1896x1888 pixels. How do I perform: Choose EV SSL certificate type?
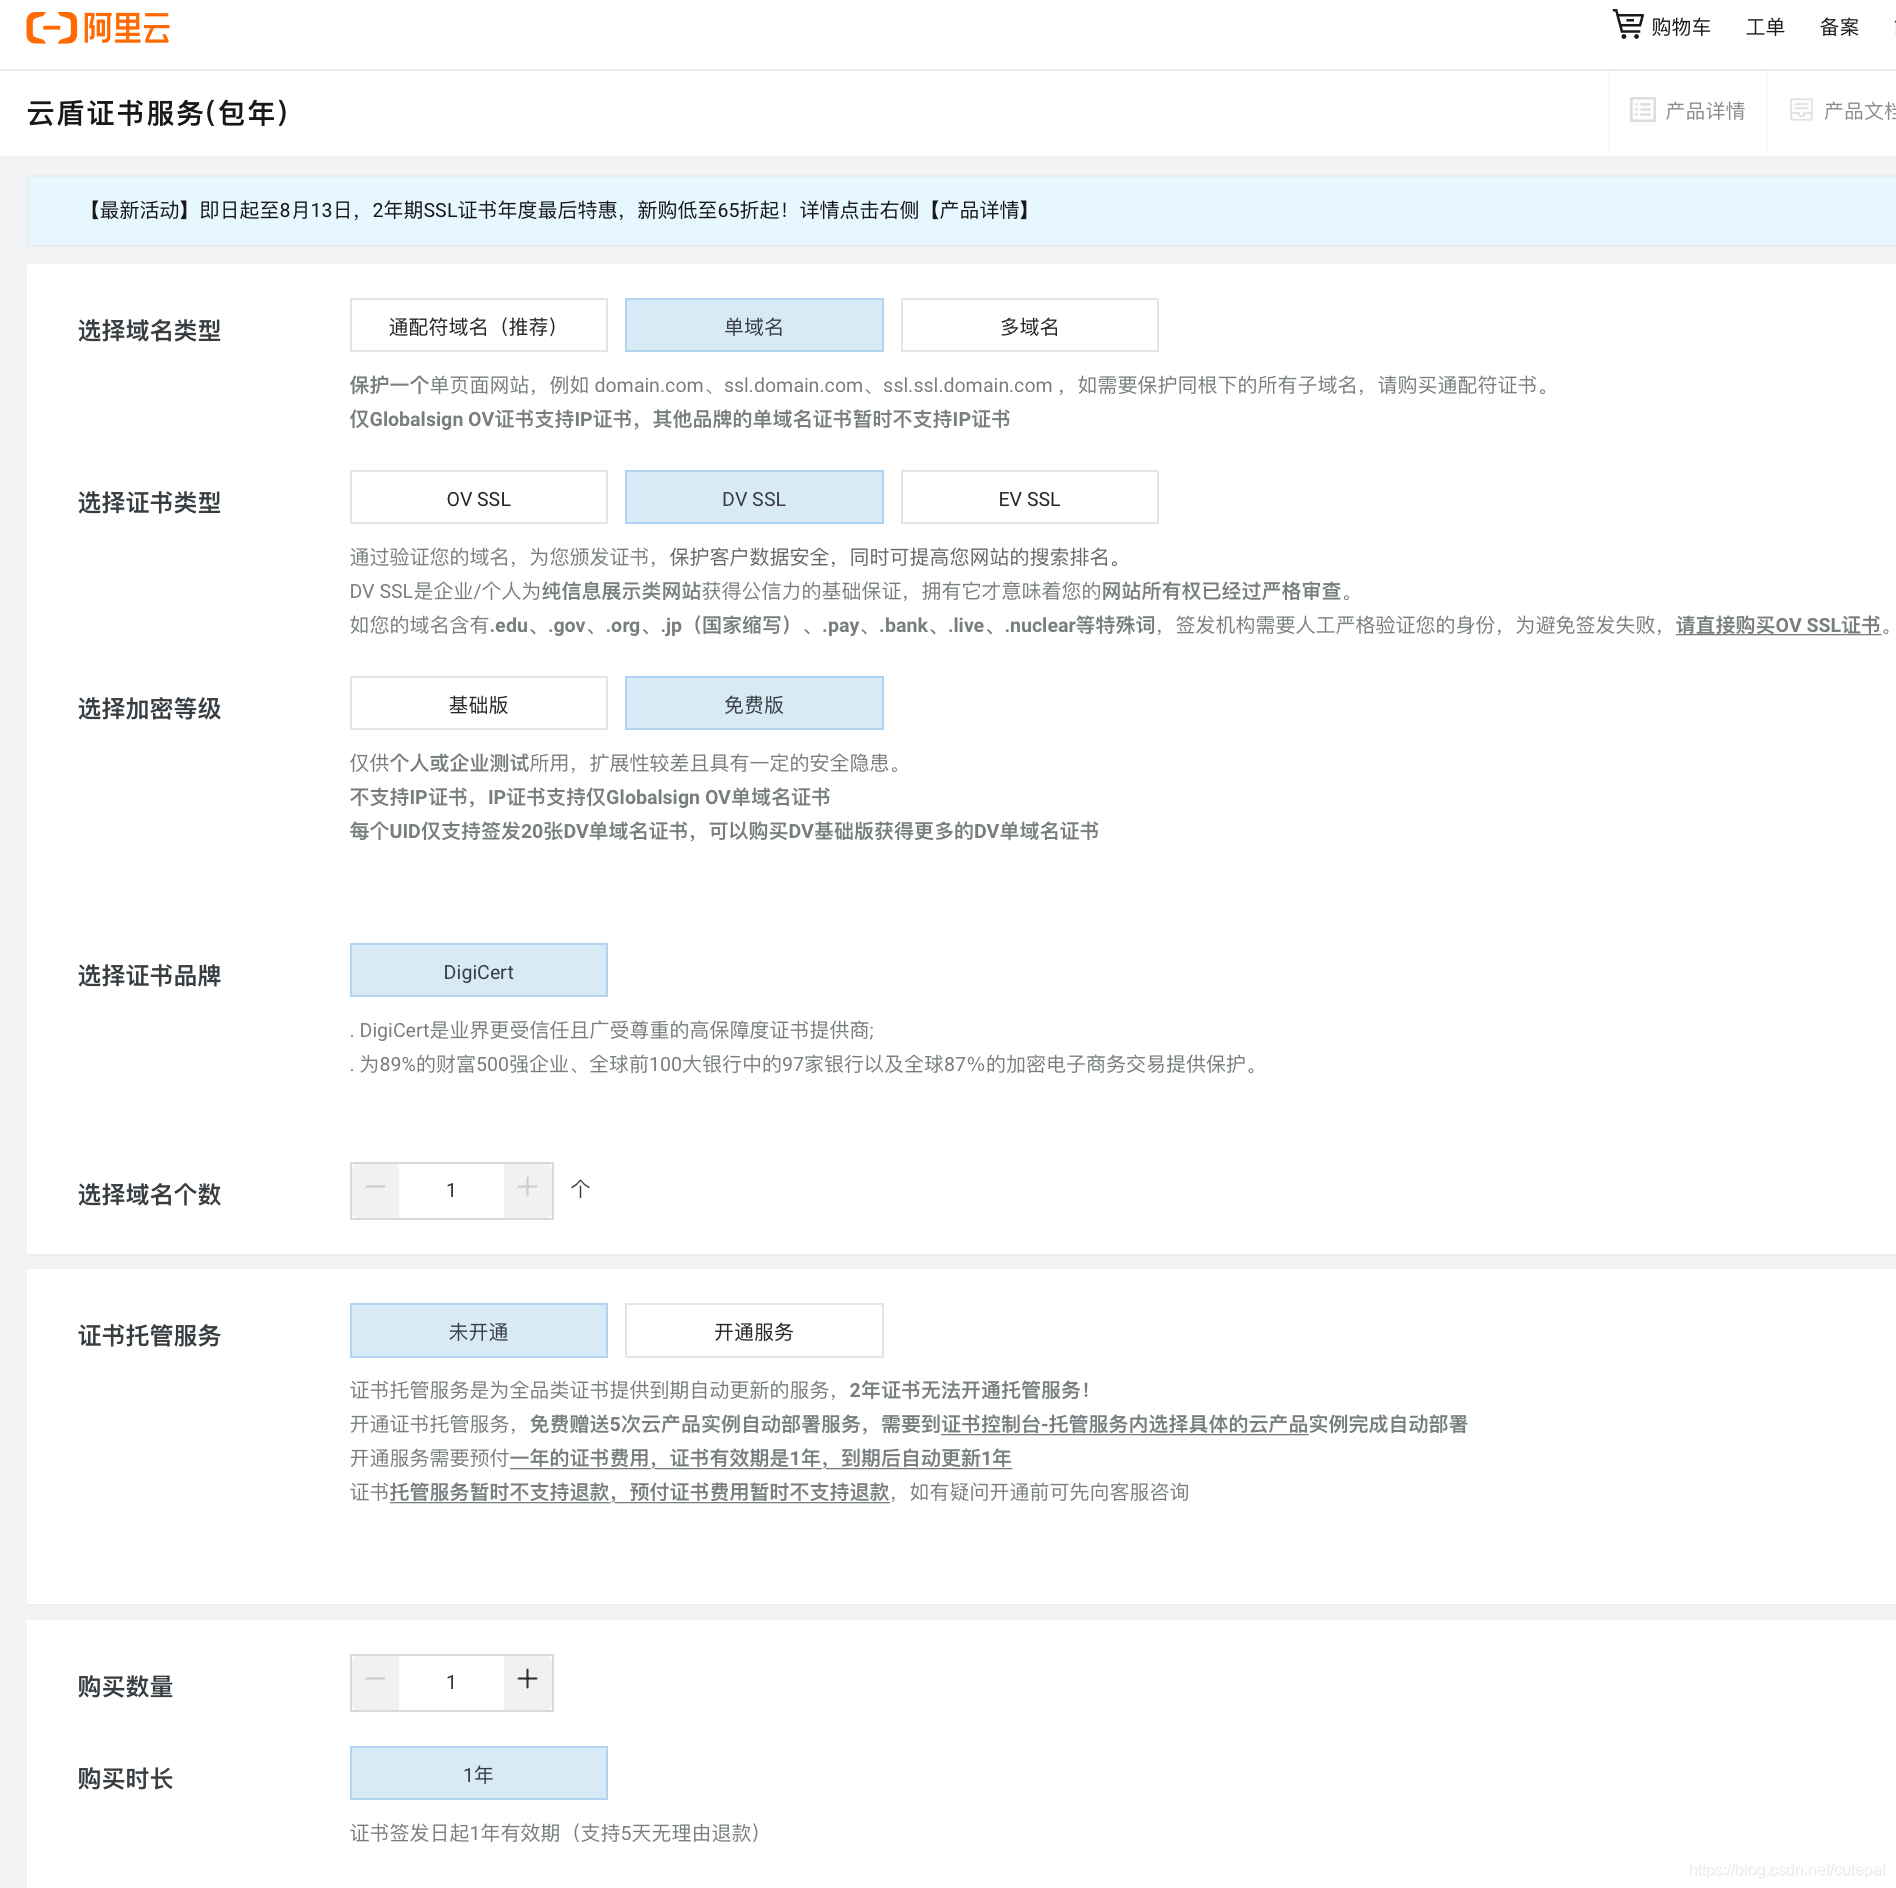[x=1030, y=498]
